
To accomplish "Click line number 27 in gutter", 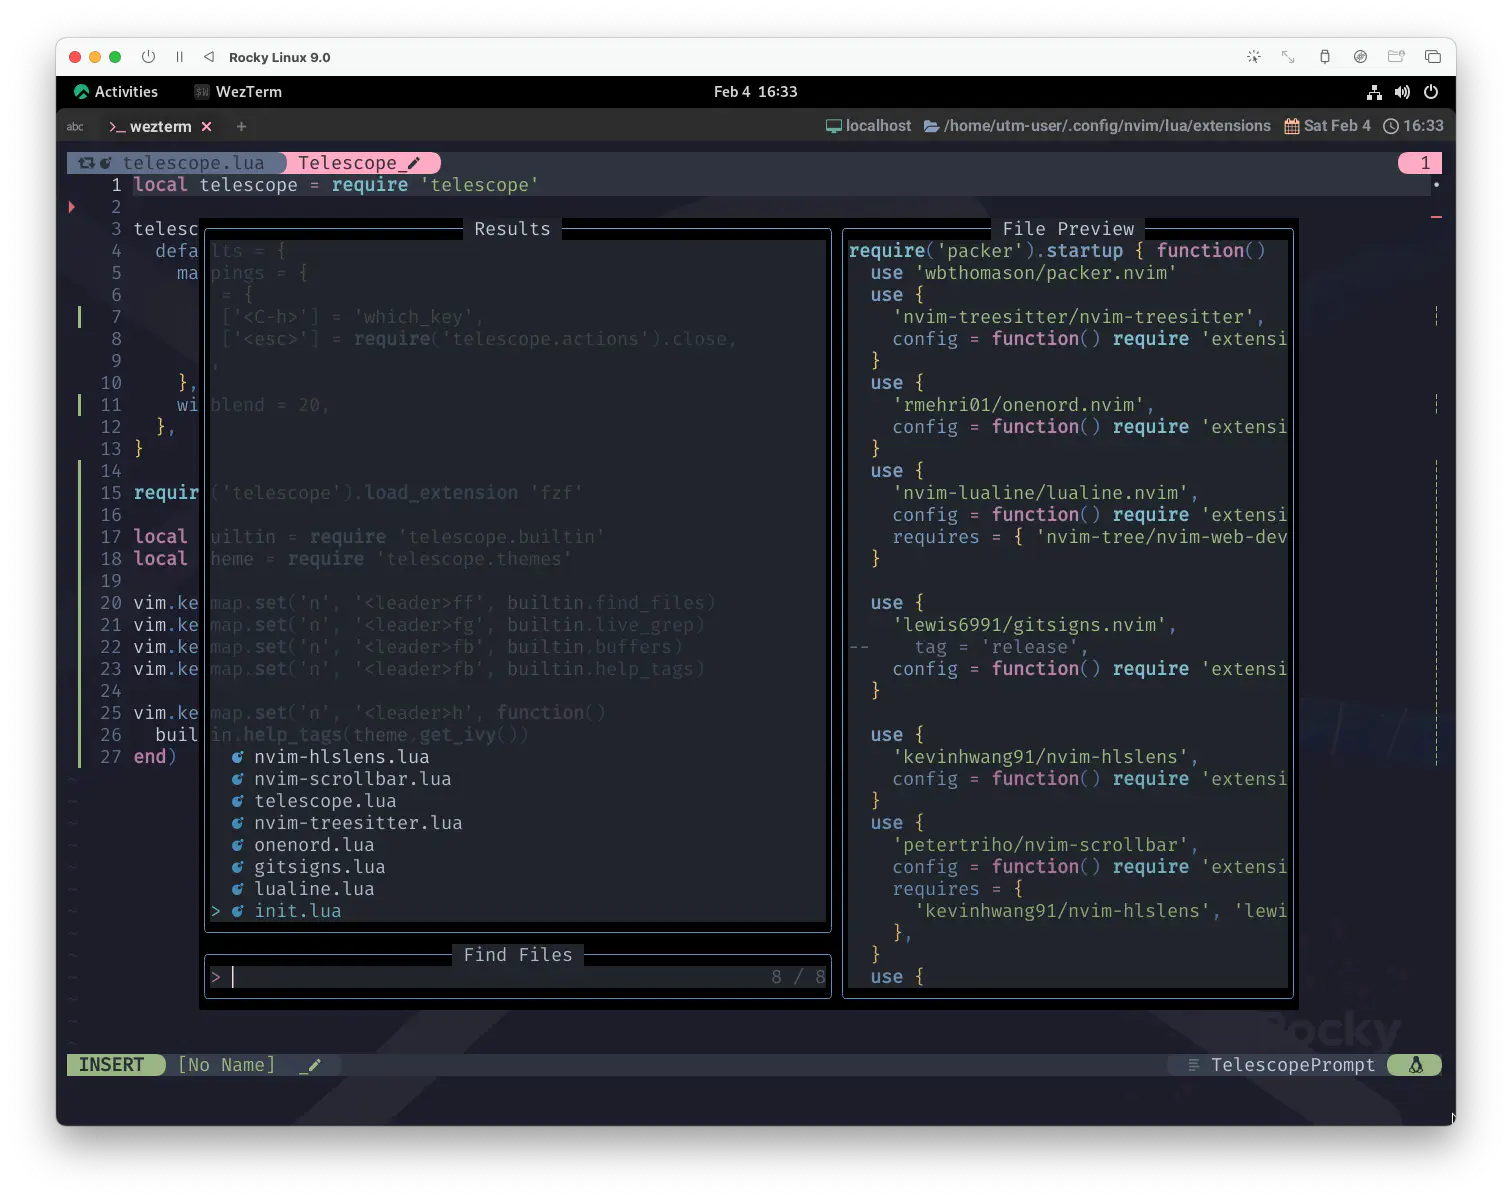I will click(110, 757).
